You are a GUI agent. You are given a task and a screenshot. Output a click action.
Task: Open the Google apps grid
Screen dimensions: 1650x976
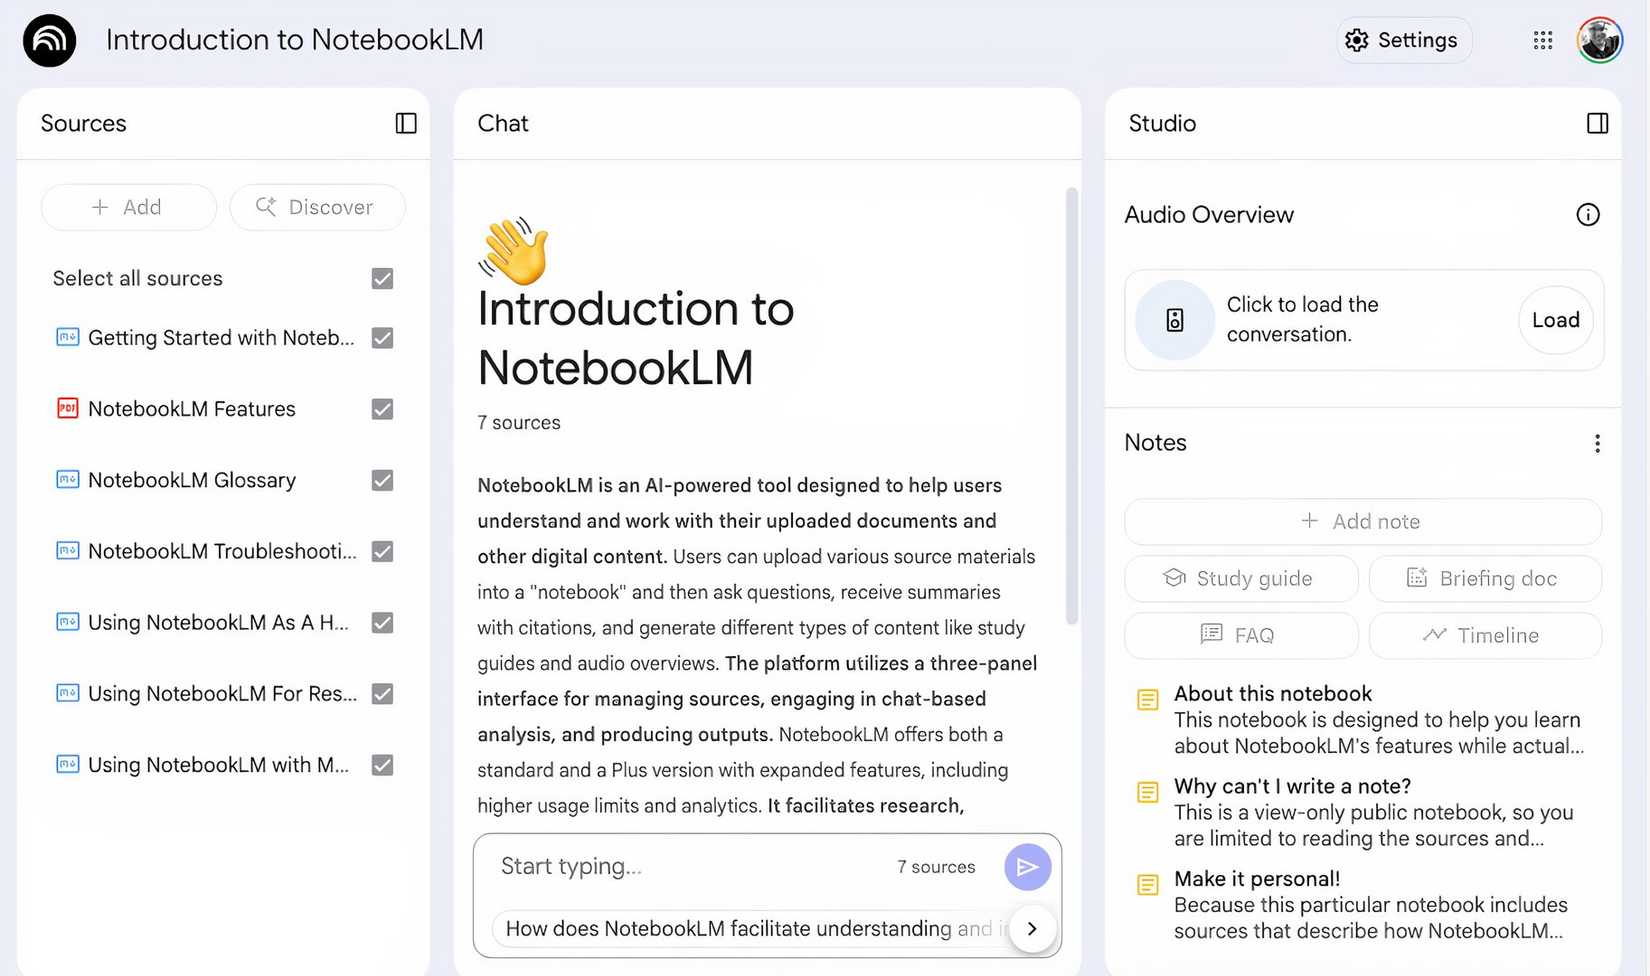click(x=1542, y=40)
